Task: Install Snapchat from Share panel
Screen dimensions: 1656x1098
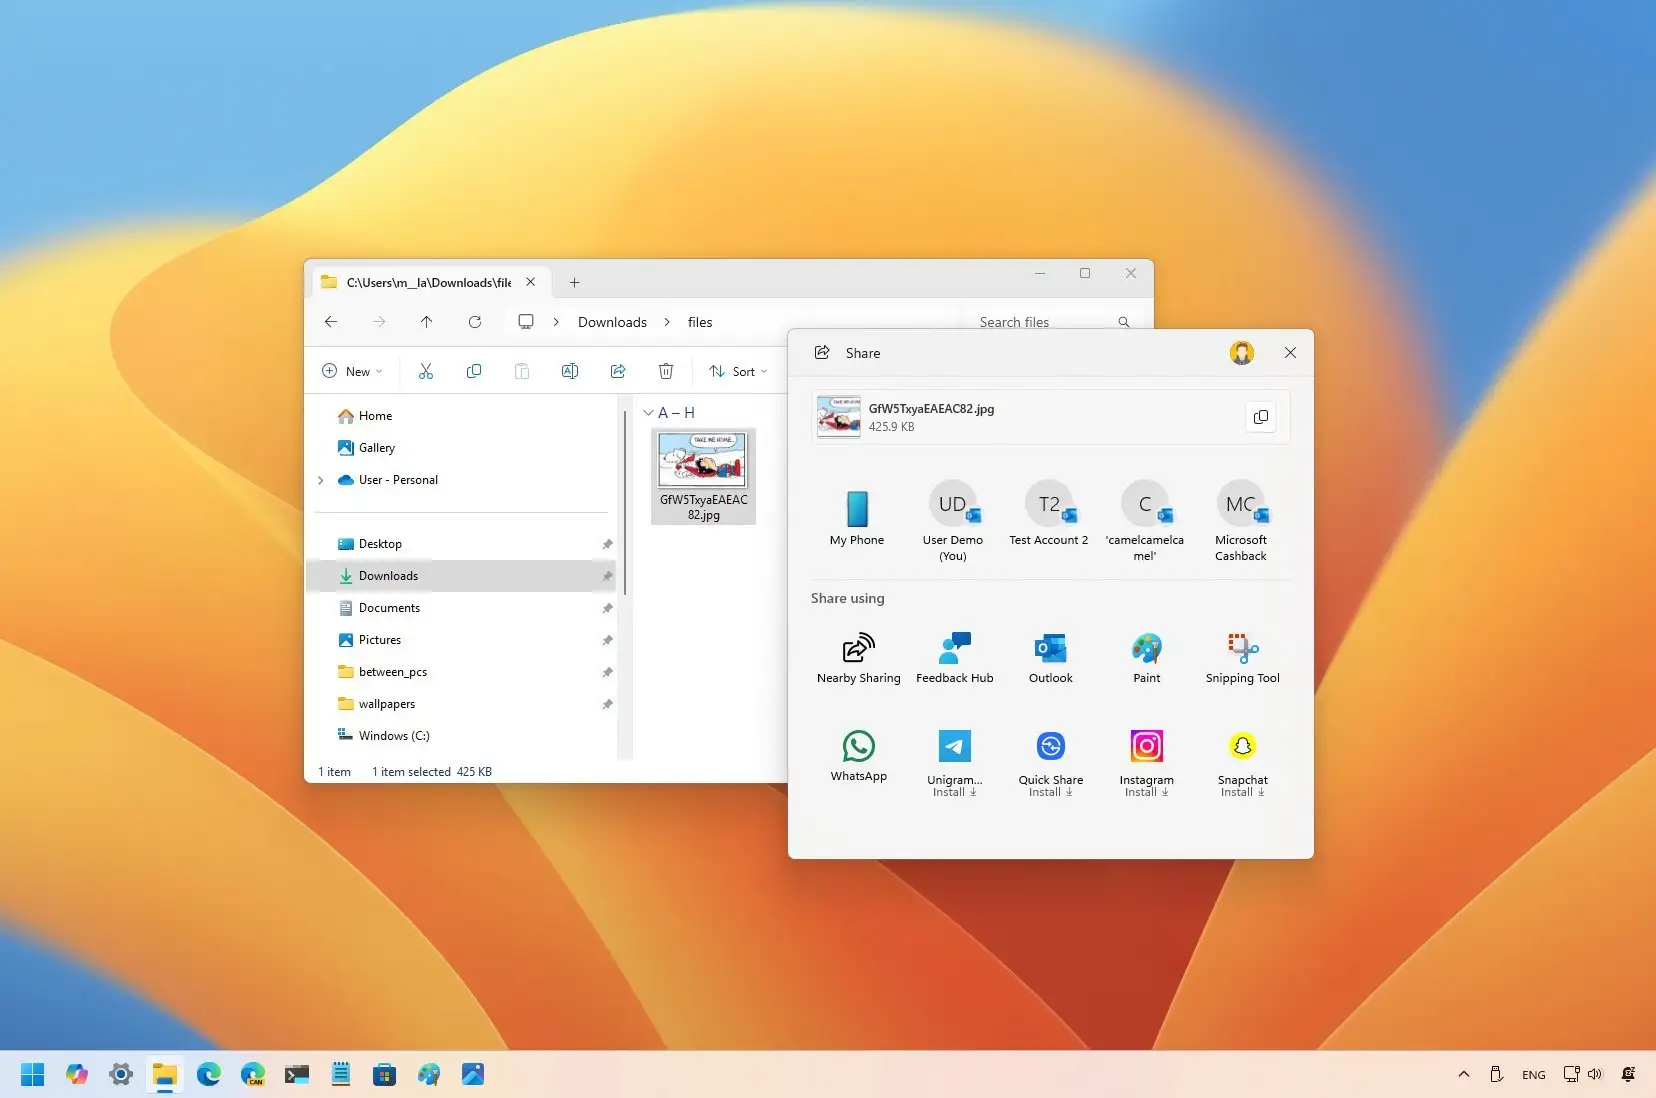Action: [1242, 763]
